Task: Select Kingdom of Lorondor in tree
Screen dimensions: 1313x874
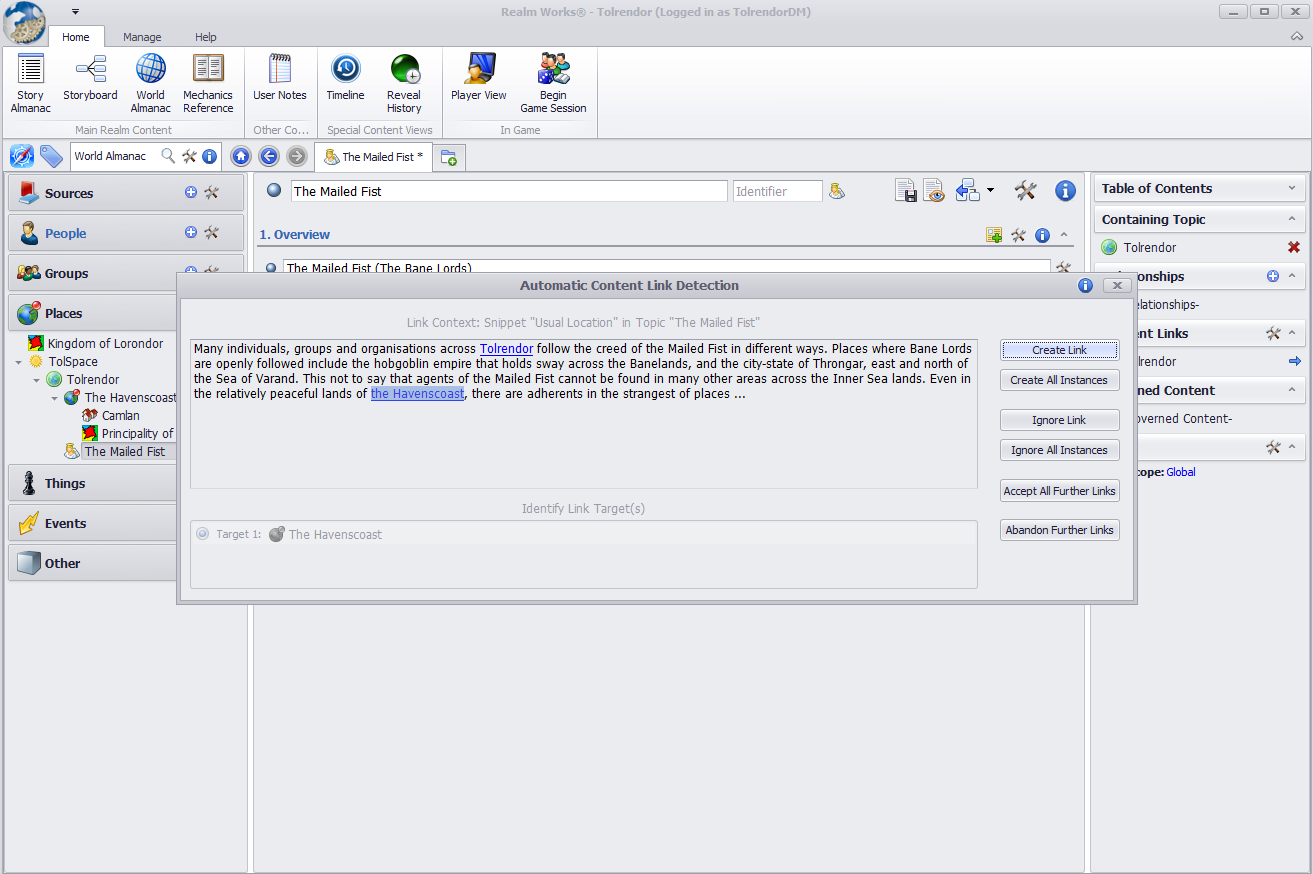Action: tap(105, 343)
